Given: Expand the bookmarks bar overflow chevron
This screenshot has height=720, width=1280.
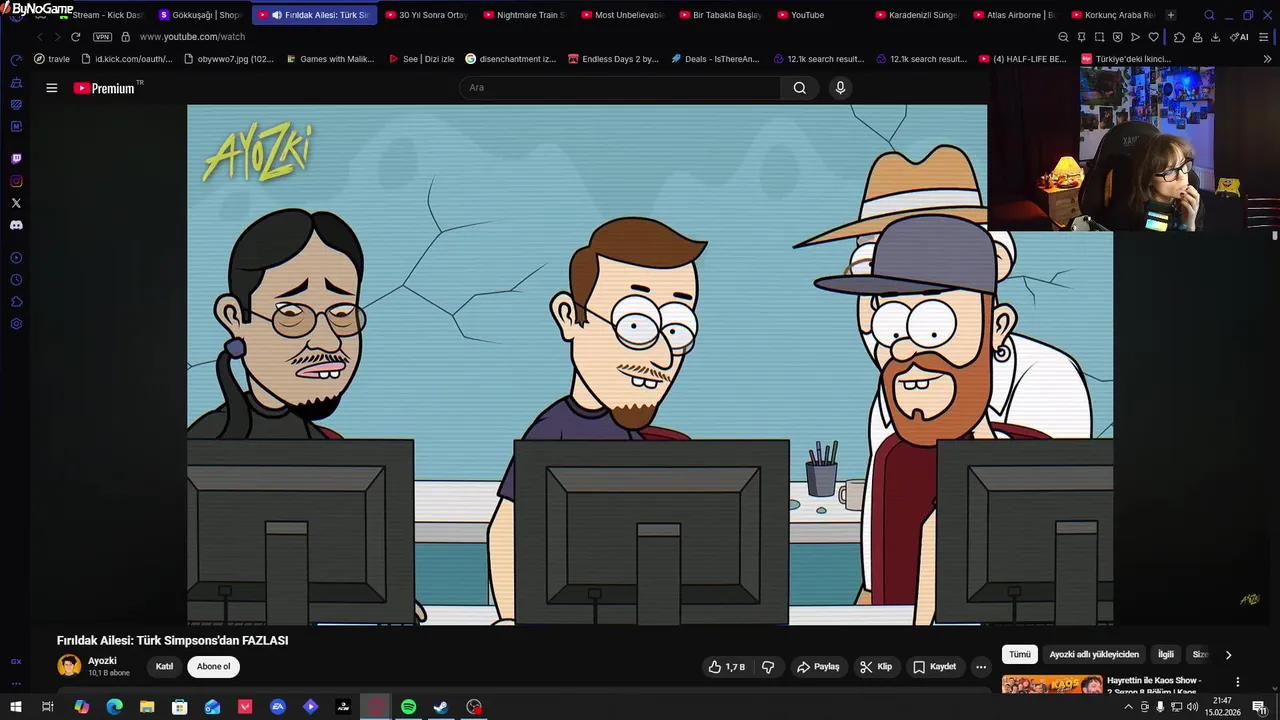Looking at the screenshot, I should [x=1269, y=59].
